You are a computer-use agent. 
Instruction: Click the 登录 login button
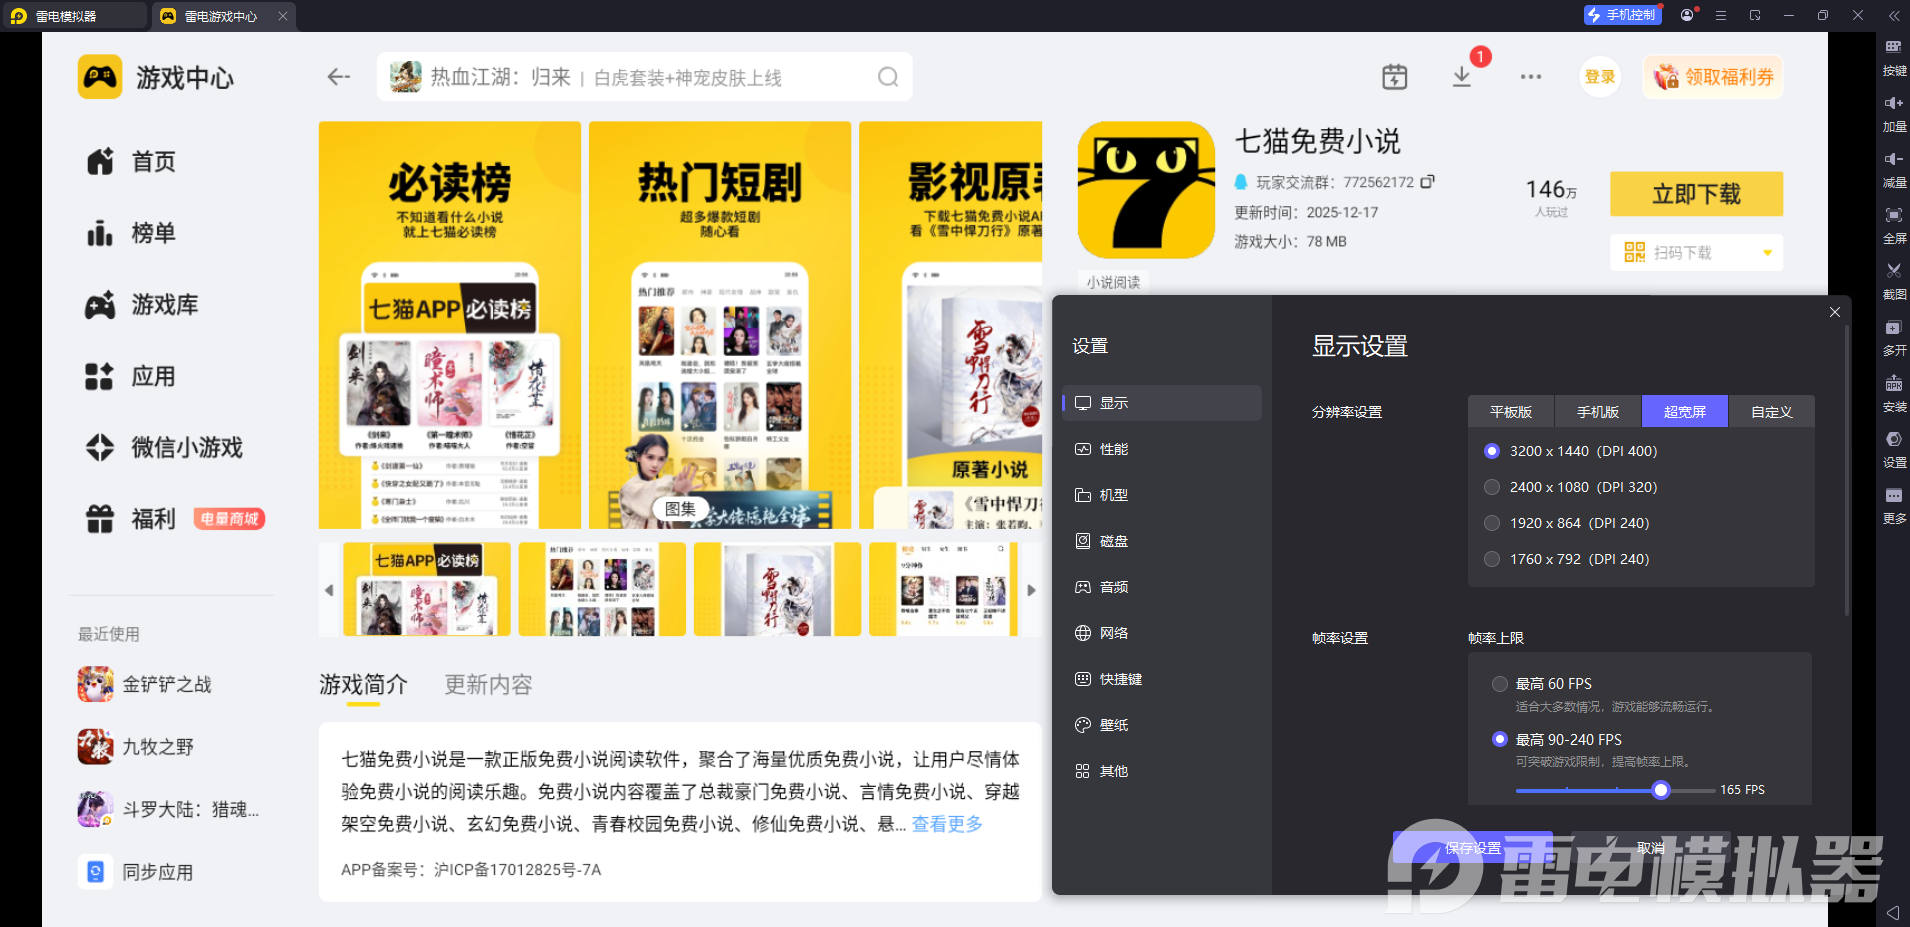(1600, 77)
